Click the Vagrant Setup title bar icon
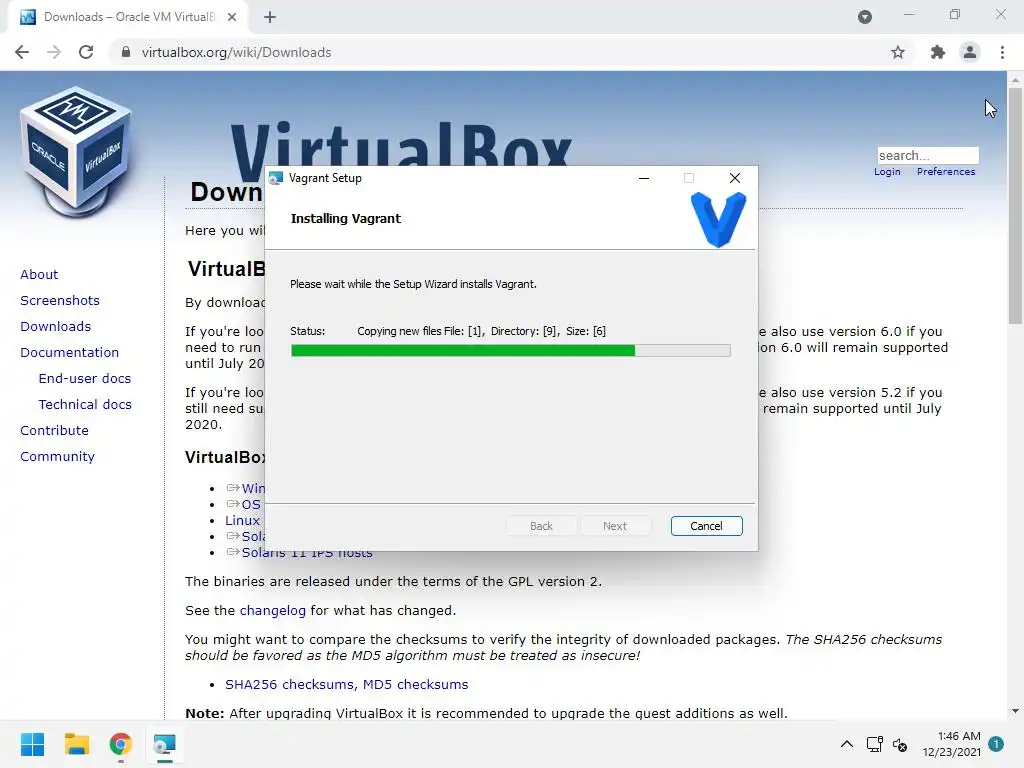 tap(276, 178)
